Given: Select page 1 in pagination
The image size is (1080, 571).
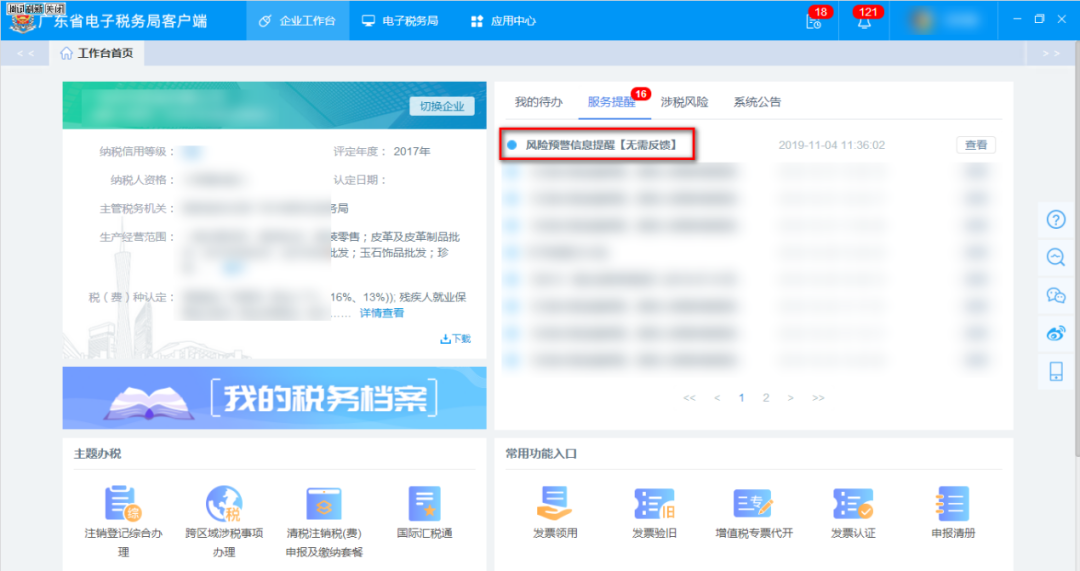Looking at the screenshot, I should click(x=741, y=397).
